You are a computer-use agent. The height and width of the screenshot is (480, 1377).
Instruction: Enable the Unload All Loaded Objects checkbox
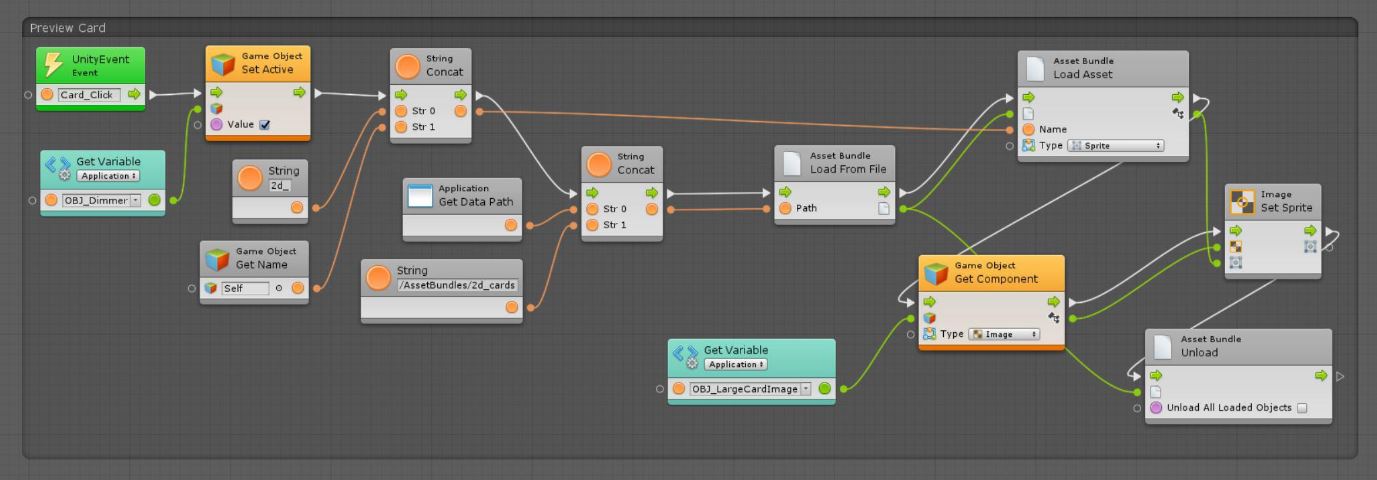tap(1301, 408)
